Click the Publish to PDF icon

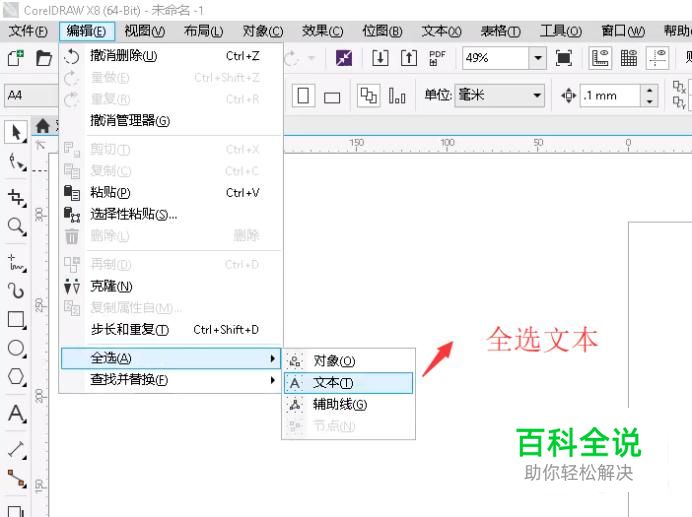click(437, 58)
